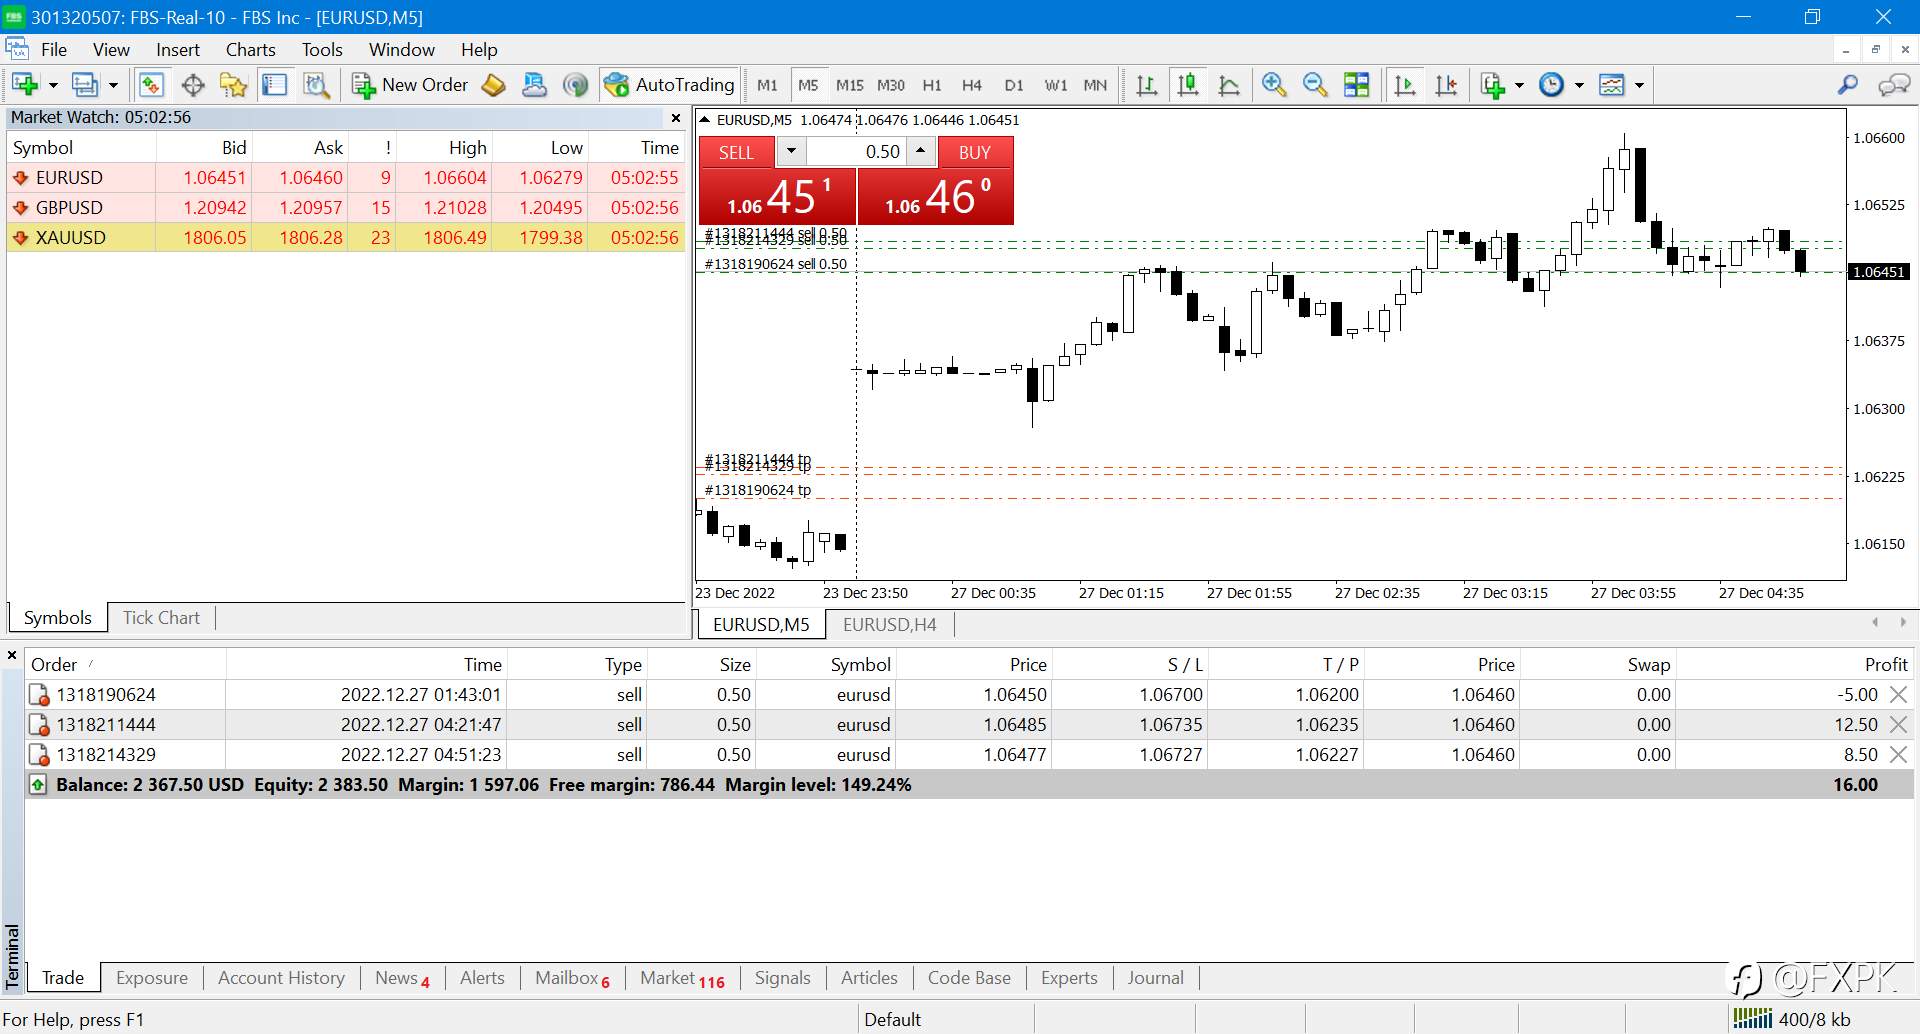This screenshot has width=1920, height=1034.
Task: Open the Charts menu
Action: (x=250, y=50)
